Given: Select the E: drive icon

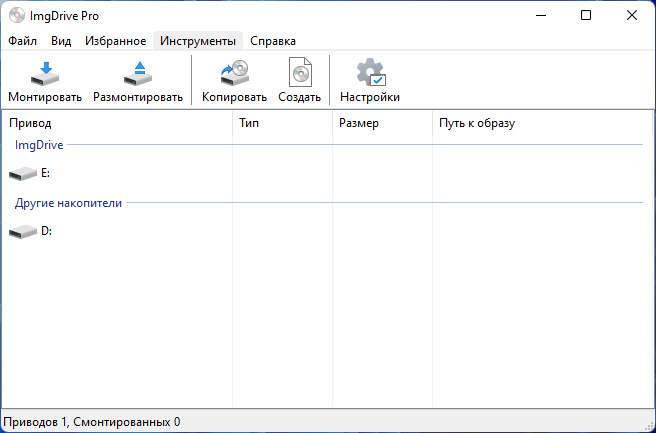Looking at the screenshot, I should (x=23, y=174).
